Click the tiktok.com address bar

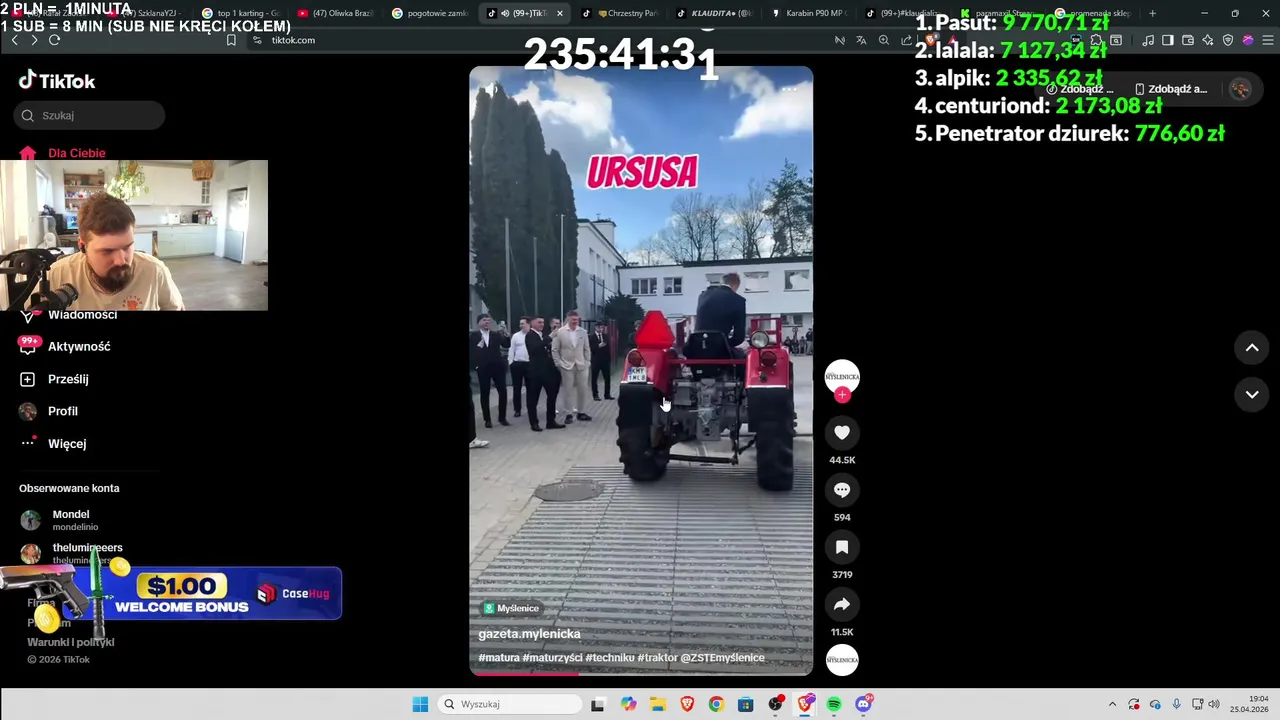(293, 40)
